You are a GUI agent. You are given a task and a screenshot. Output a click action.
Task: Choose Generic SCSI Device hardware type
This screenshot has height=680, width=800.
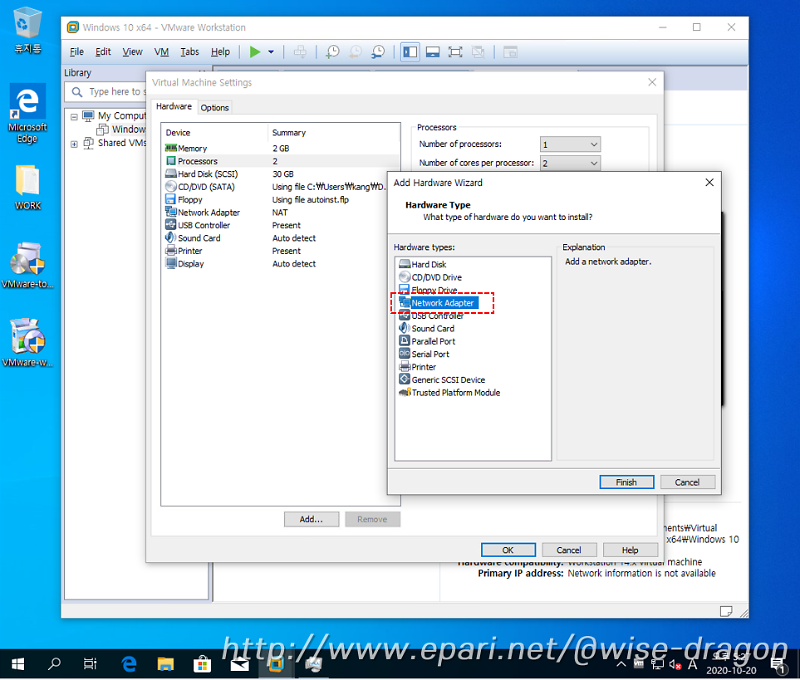click(442, 380)
